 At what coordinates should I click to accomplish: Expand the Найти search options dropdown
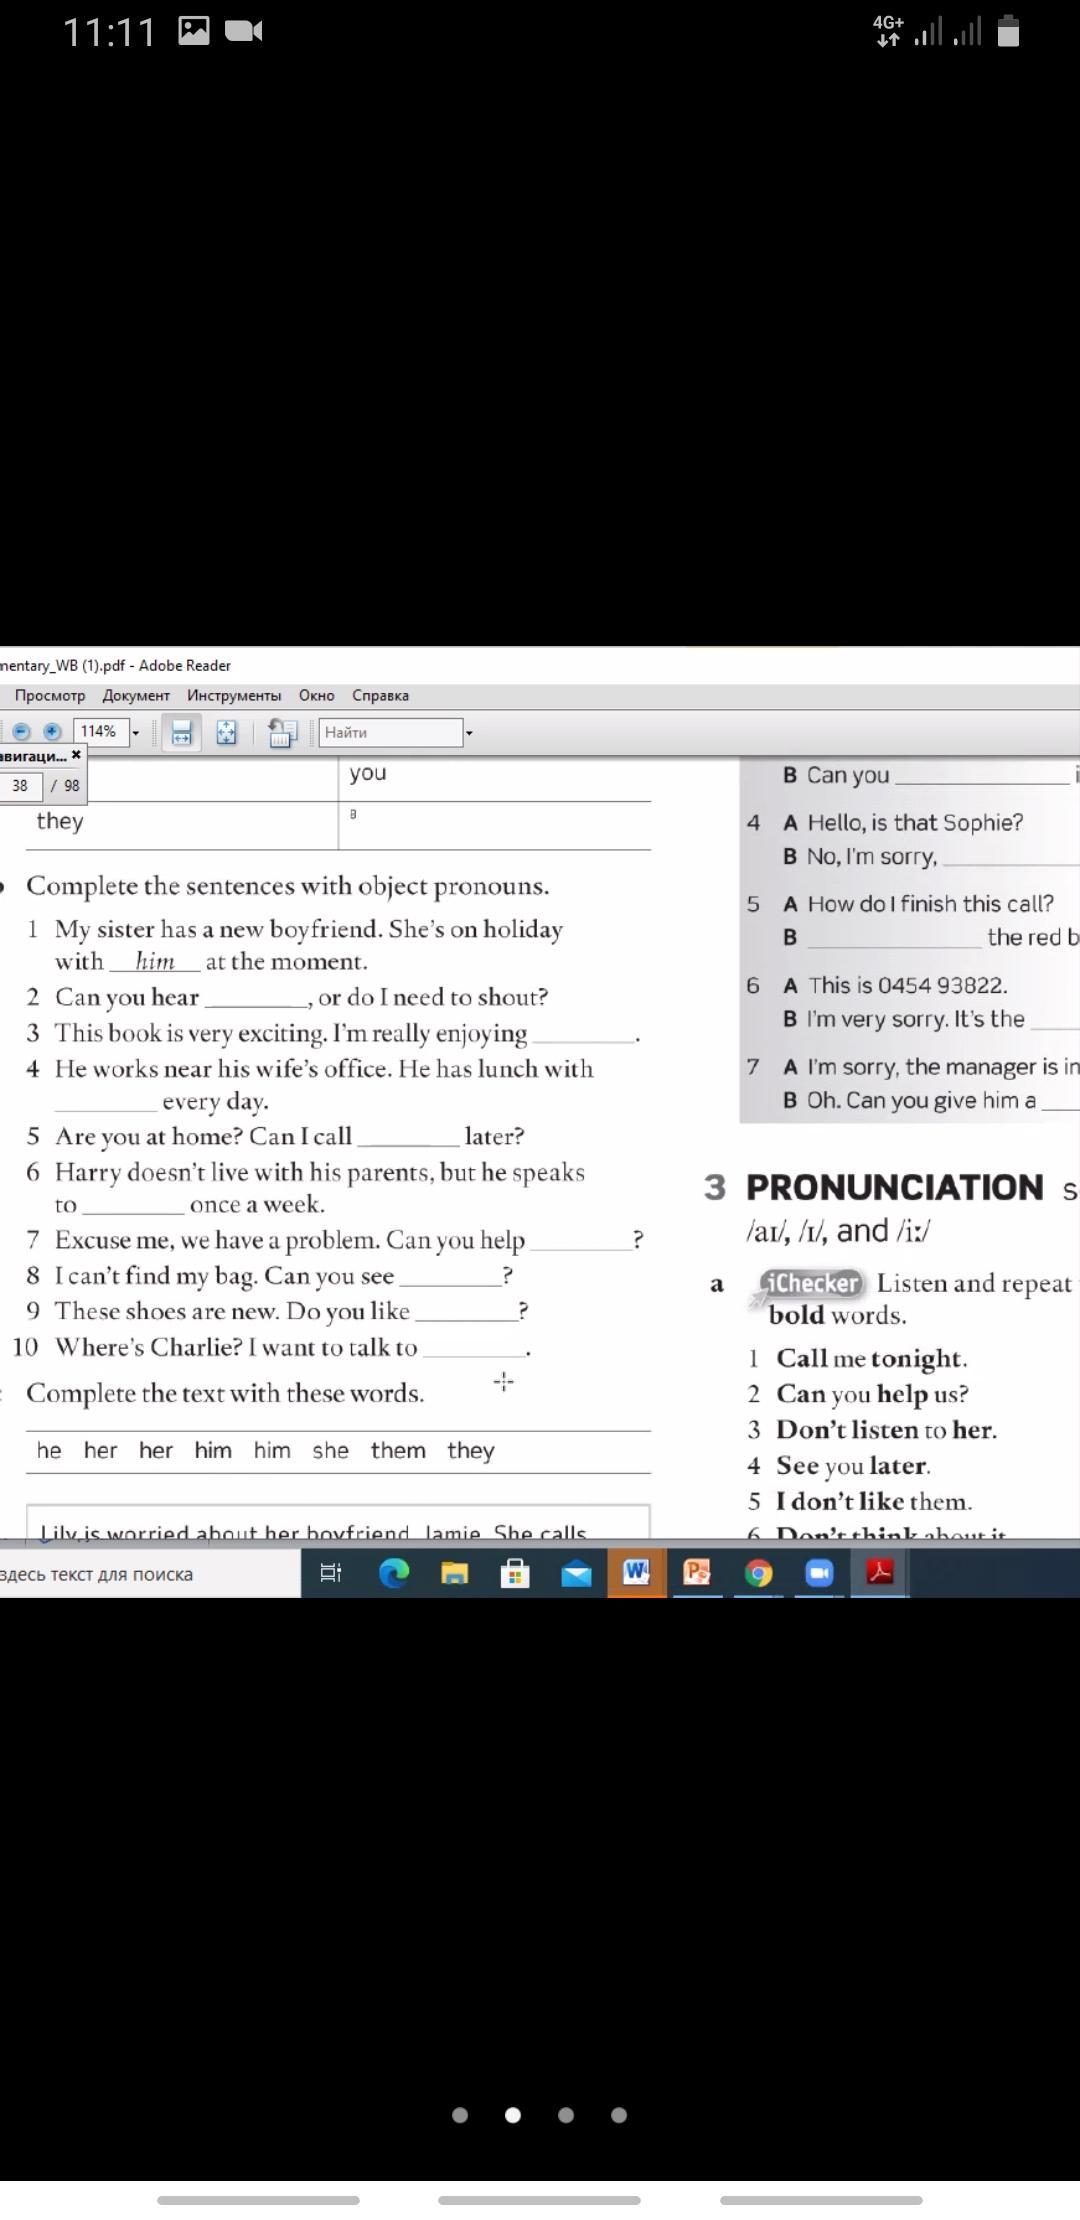469,733
